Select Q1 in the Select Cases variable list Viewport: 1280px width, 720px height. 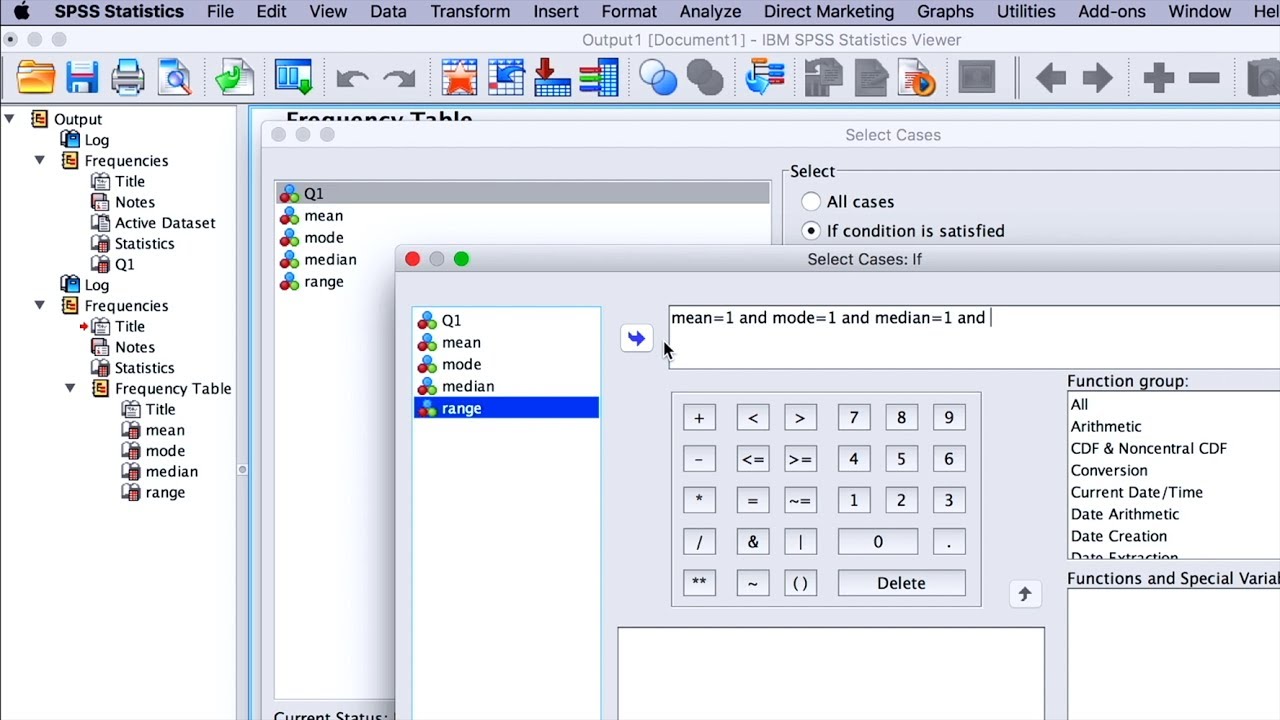pos(522,194)
